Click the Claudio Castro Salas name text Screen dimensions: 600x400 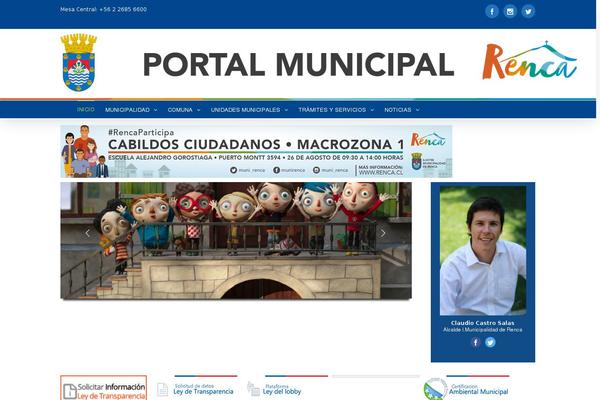pyautogui.click(x=483, y=323)
